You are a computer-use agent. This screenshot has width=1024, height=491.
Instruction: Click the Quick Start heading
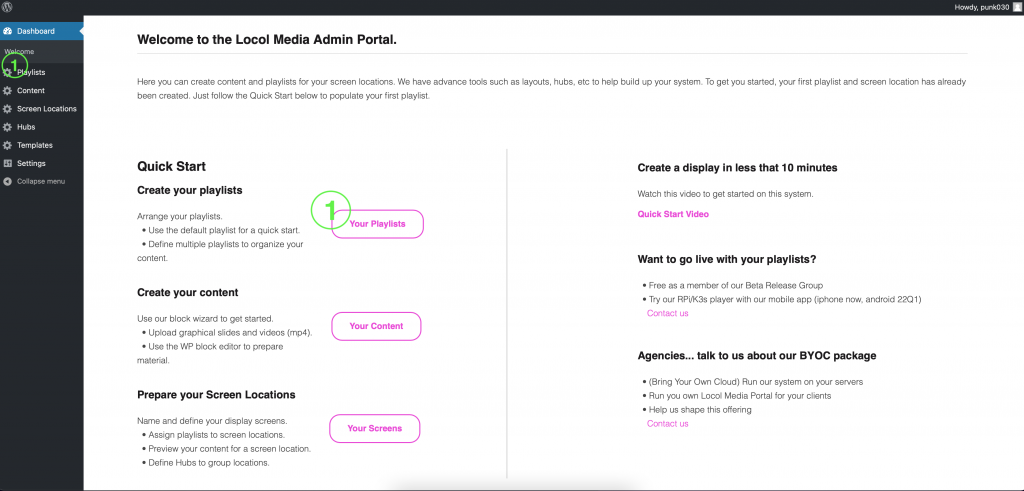tap(172, 167)
